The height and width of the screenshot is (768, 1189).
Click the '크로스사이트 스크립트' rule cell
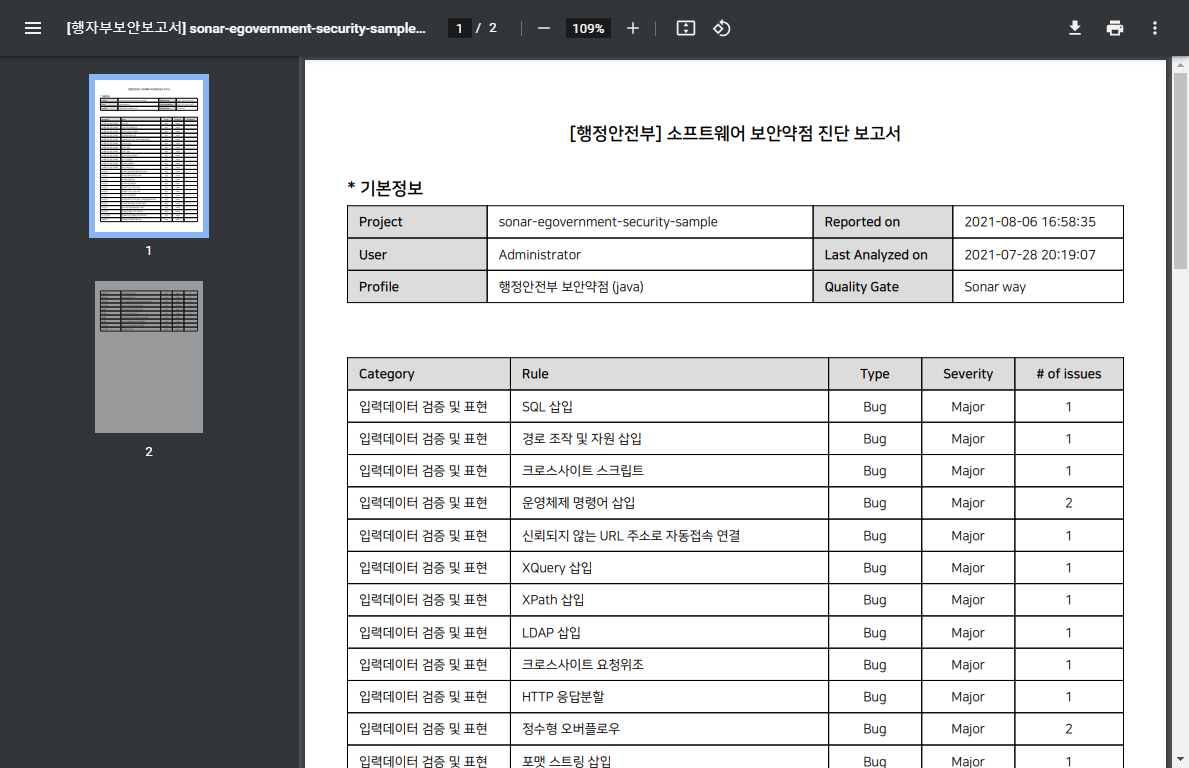pyautogui.click(x=669, y=470)
